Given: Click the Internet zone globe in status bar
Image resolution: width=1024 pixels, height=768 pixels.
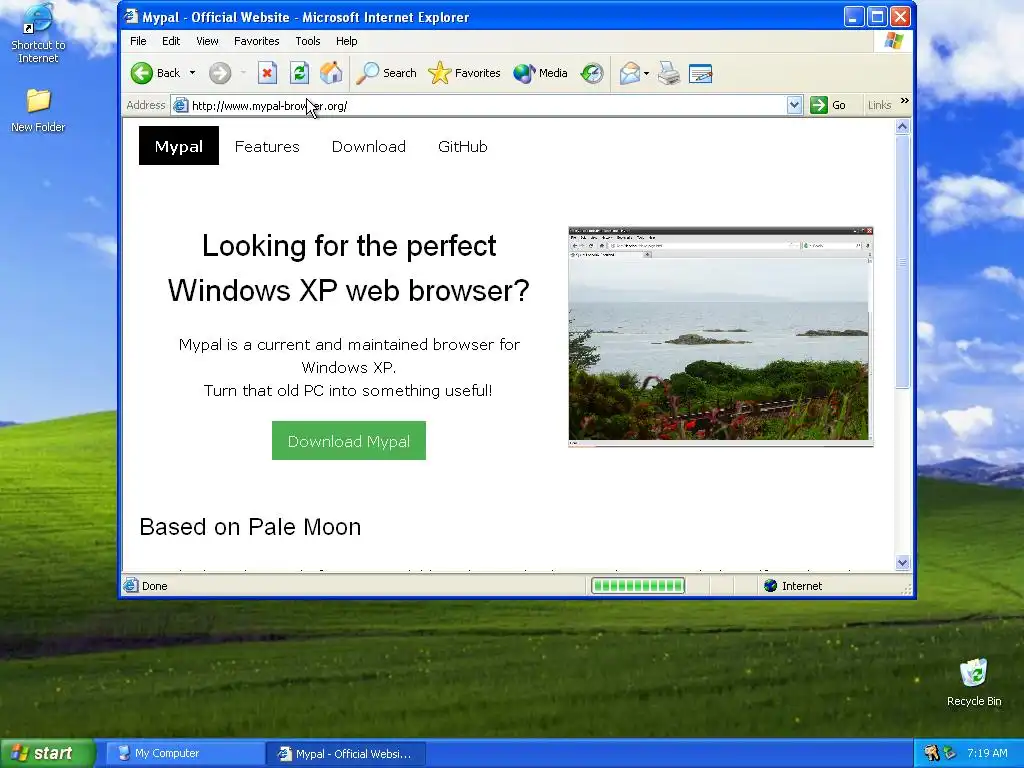Looking at the screenshot, I should pyautogui.click(x=771, y=586).
